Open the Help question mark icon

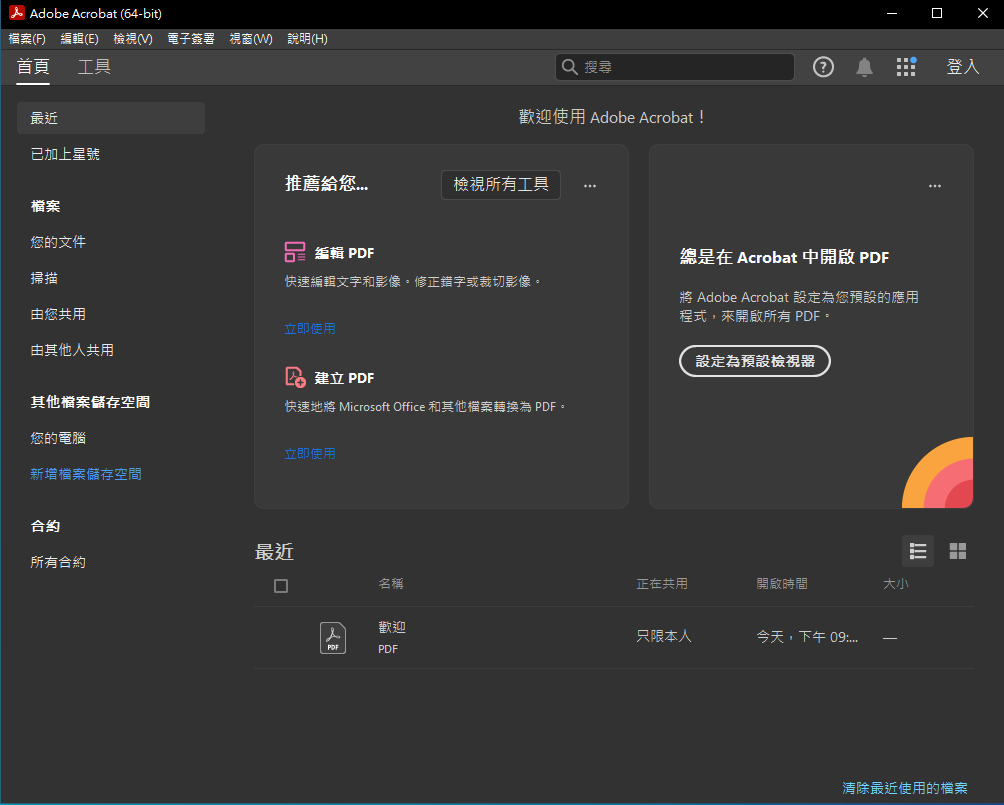tap(823, 67)
